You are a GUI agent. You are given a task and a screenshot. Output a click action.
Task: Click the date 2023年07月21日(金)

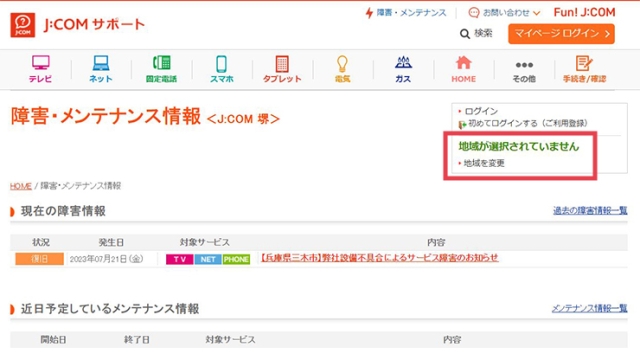click(107, 259)
